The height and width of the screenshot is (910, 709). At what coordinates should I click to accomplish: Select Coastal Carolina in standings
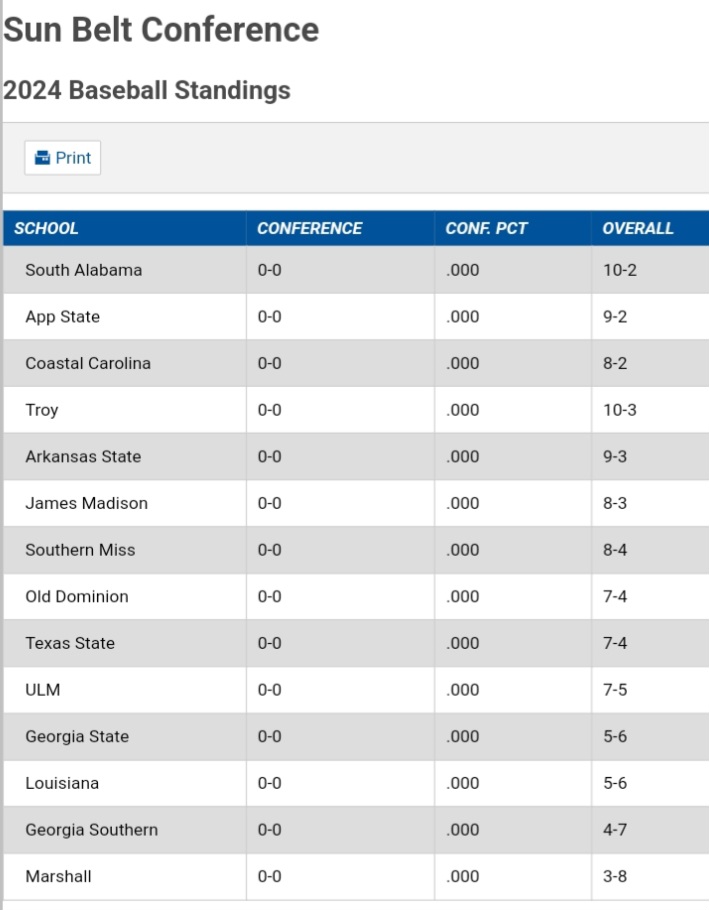click(88, 363)
